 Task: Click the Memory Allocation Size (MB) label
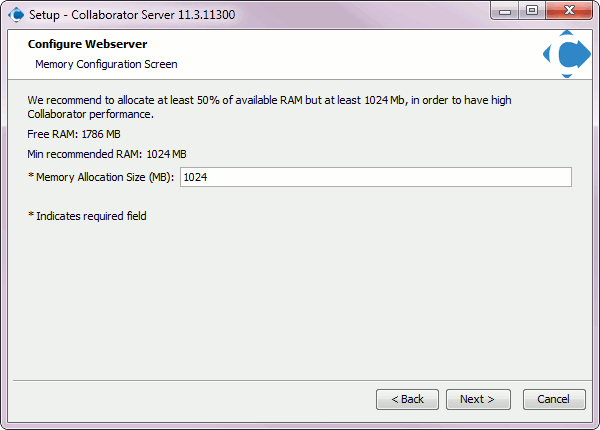[x=105, y=178]
